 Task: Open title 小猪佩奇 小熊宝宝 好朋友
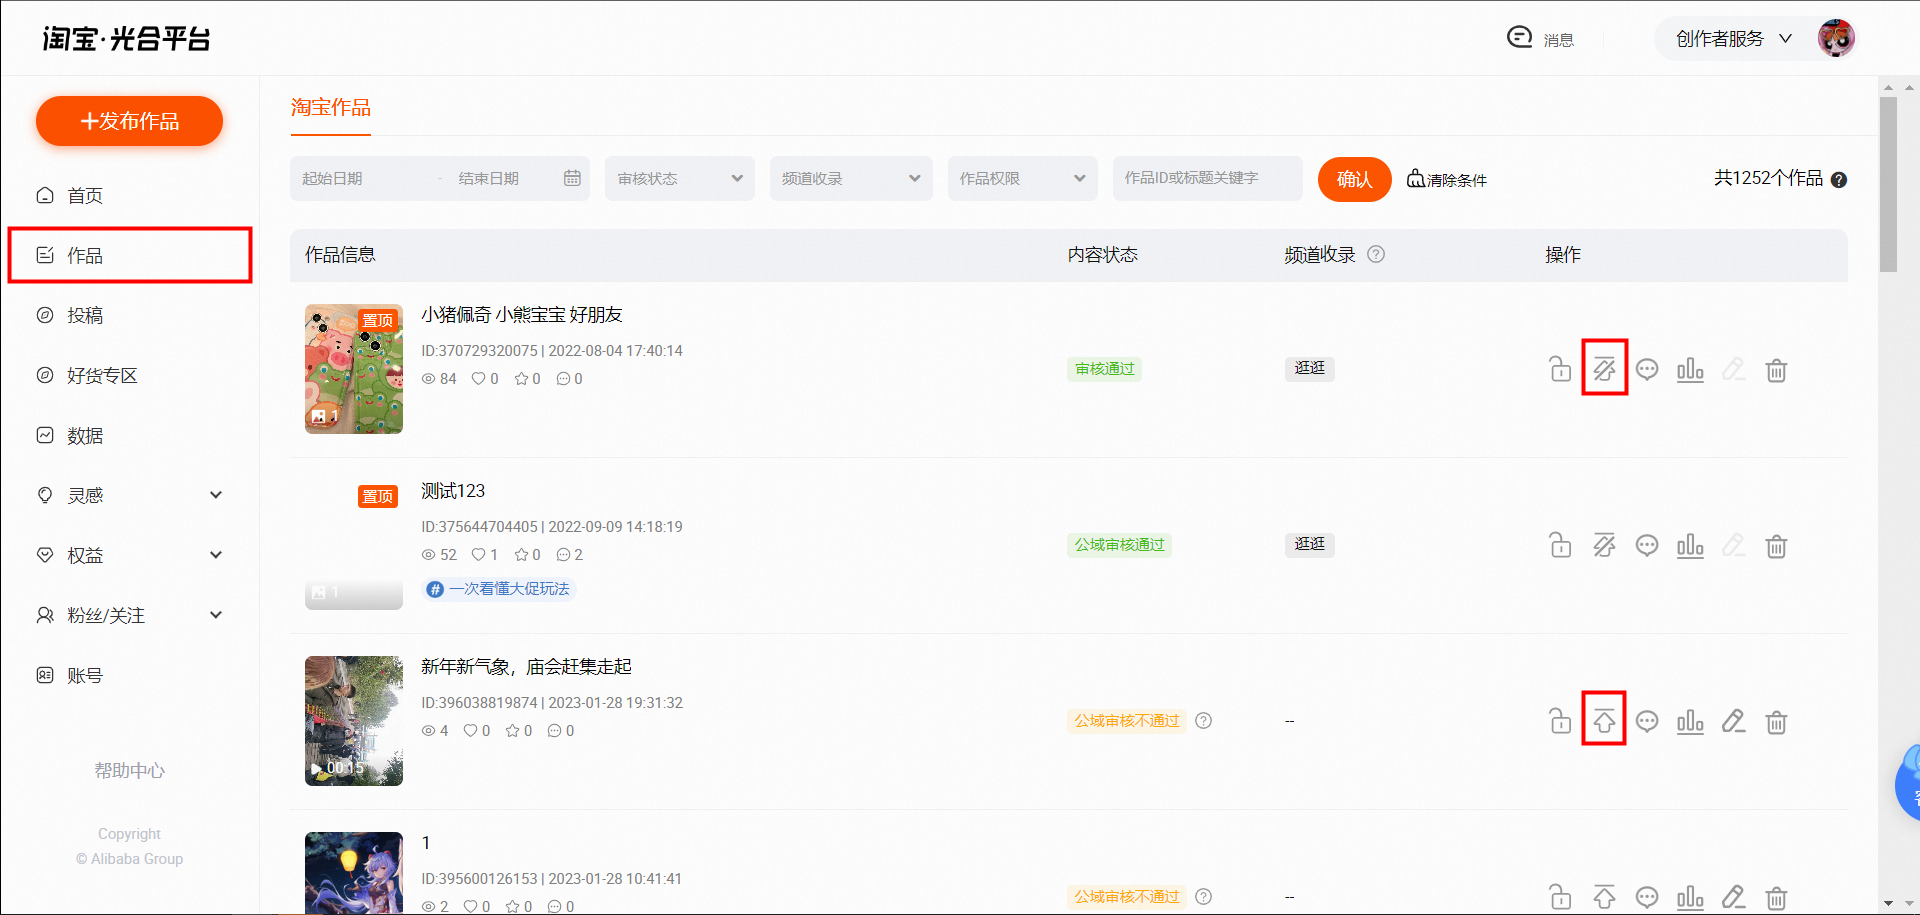coord(522,315)
